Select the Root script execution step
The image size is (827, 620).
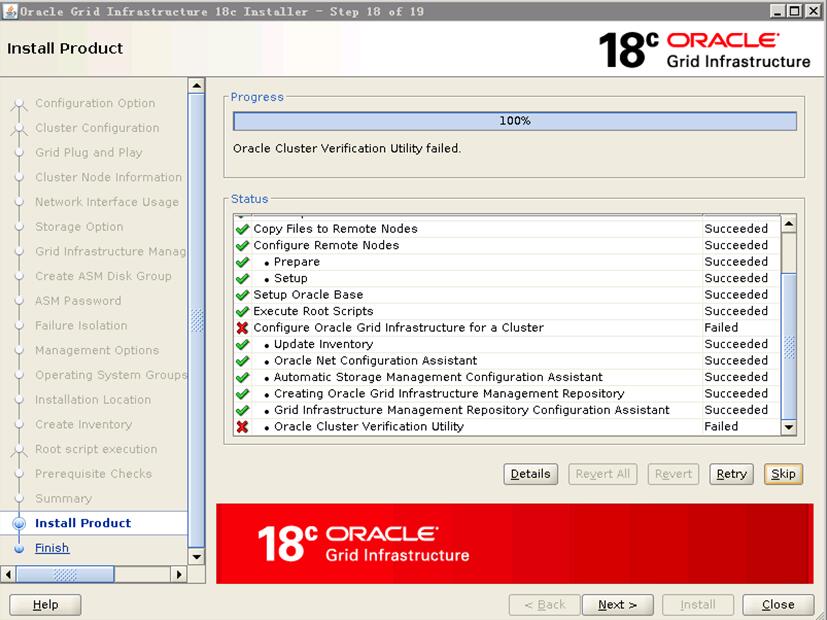point(96,450)
